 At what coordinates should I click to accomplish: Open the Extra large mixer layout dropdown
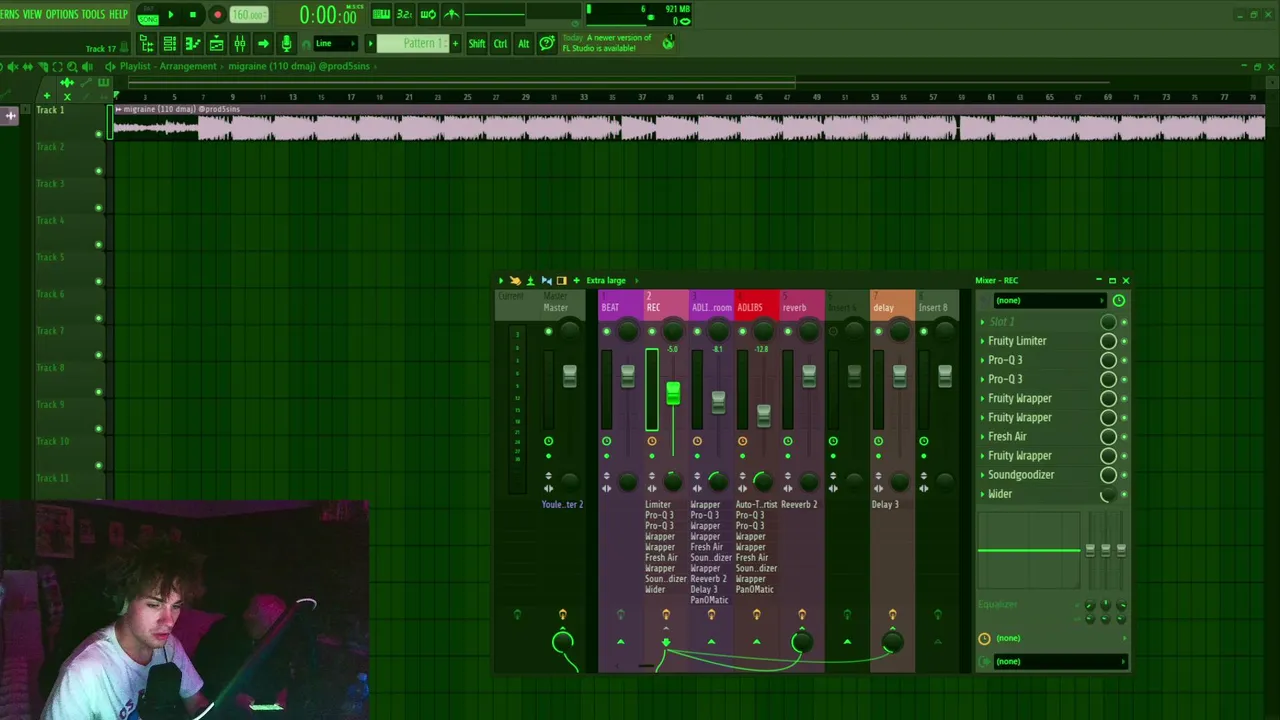pyautogui.click(x=606, y=281)
